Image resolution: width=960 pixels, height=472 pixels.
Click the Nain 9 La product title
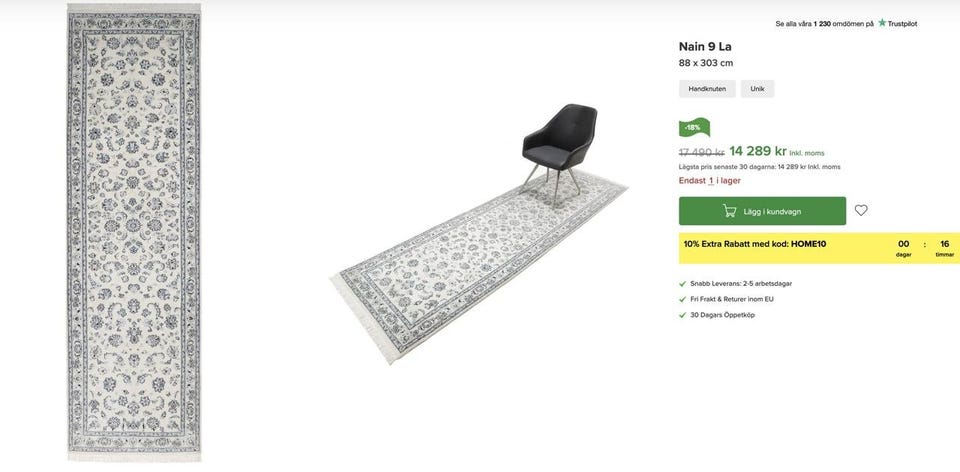tap(705, 47)
